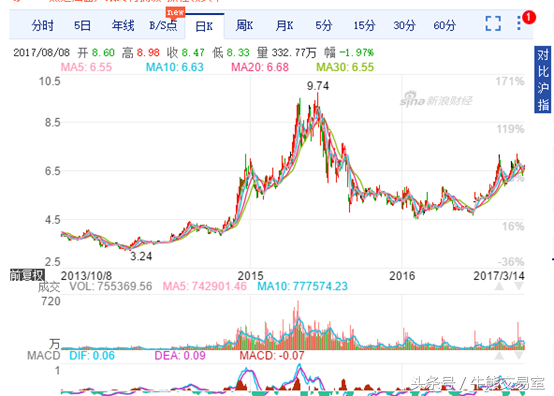The width and height of the screenshot is (554, 396).
Task: Click the MA30: 6.55 legend
Action: (345, 67)
